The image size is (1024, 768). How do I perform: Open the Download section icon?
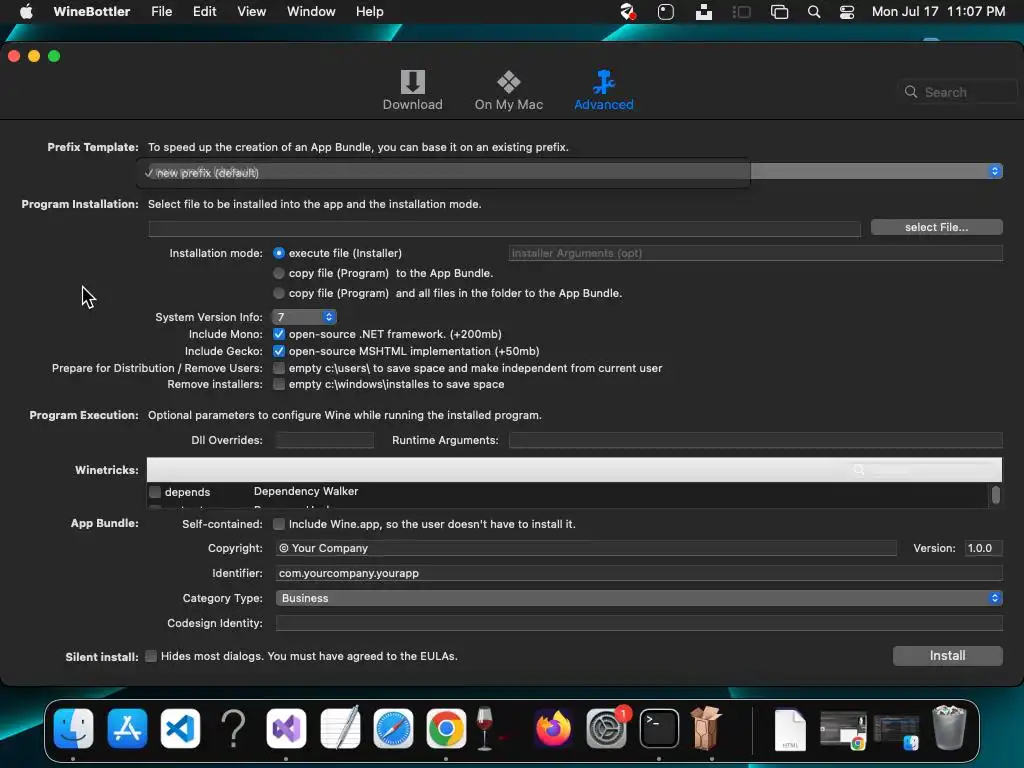[x=412, y=90]
